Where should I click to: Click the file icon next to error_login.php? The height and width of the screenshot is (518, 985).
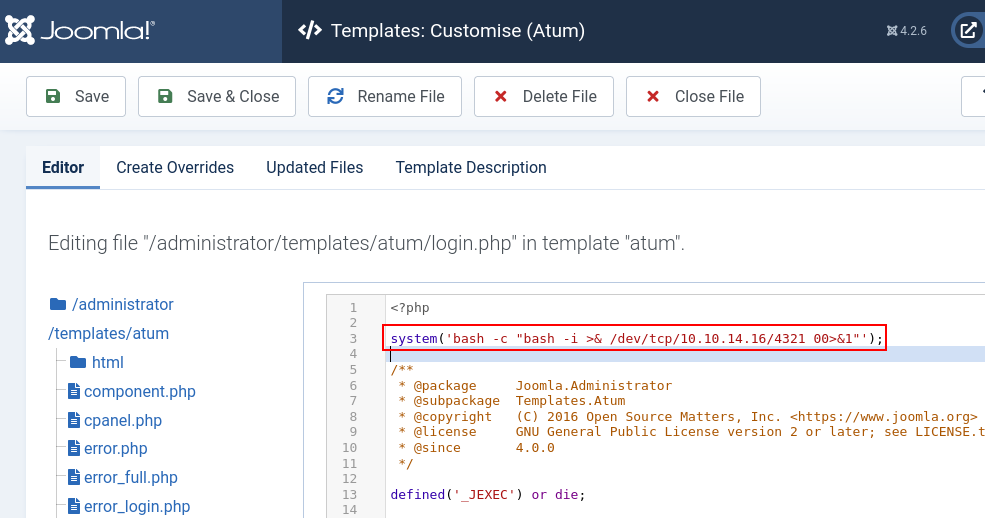click(74, 506)
